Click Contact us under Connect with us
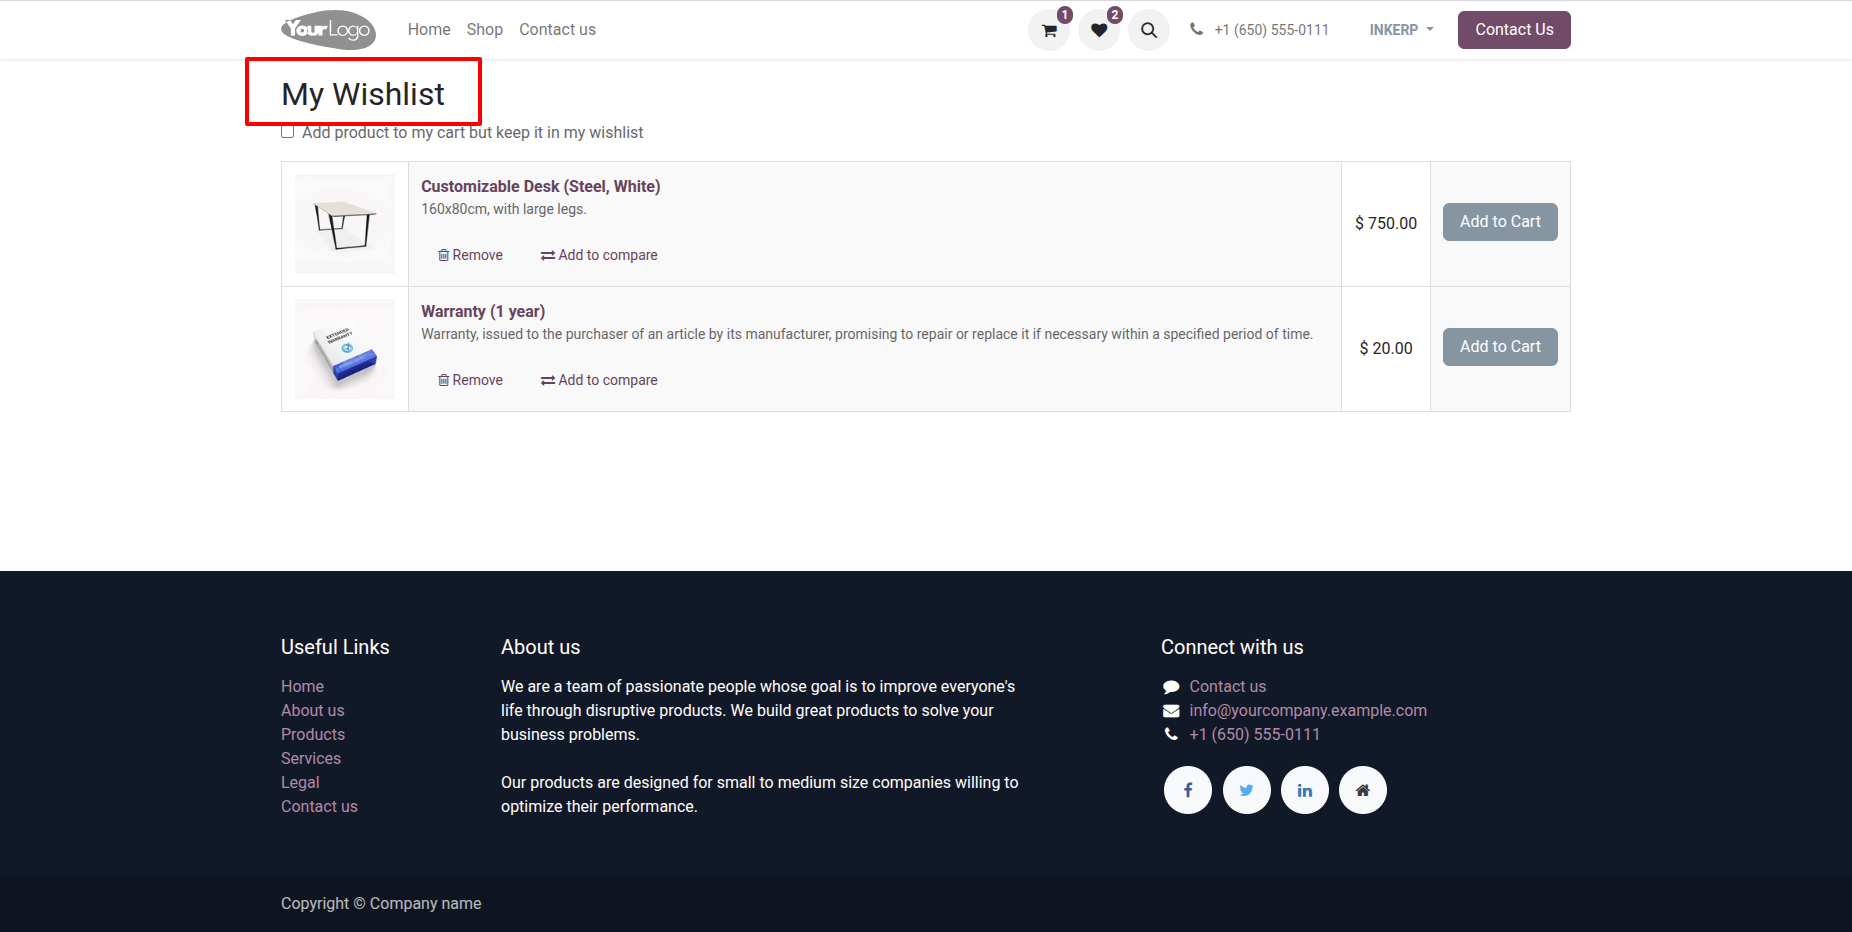 click(x=1227, y=686)
